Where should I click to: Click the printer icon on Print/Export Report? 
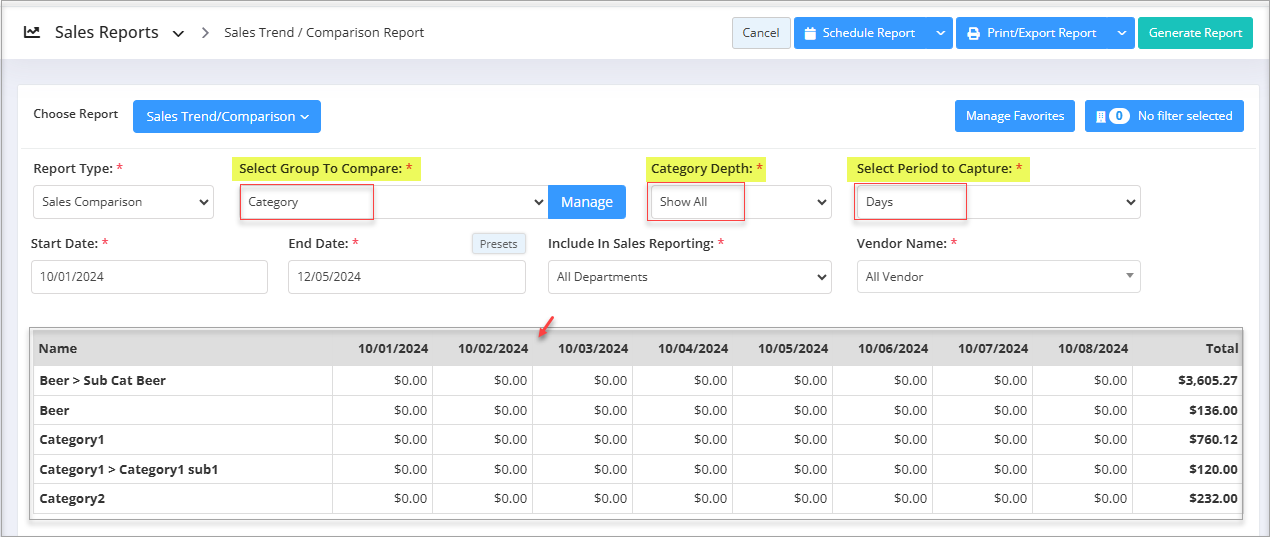pos(973,33)
